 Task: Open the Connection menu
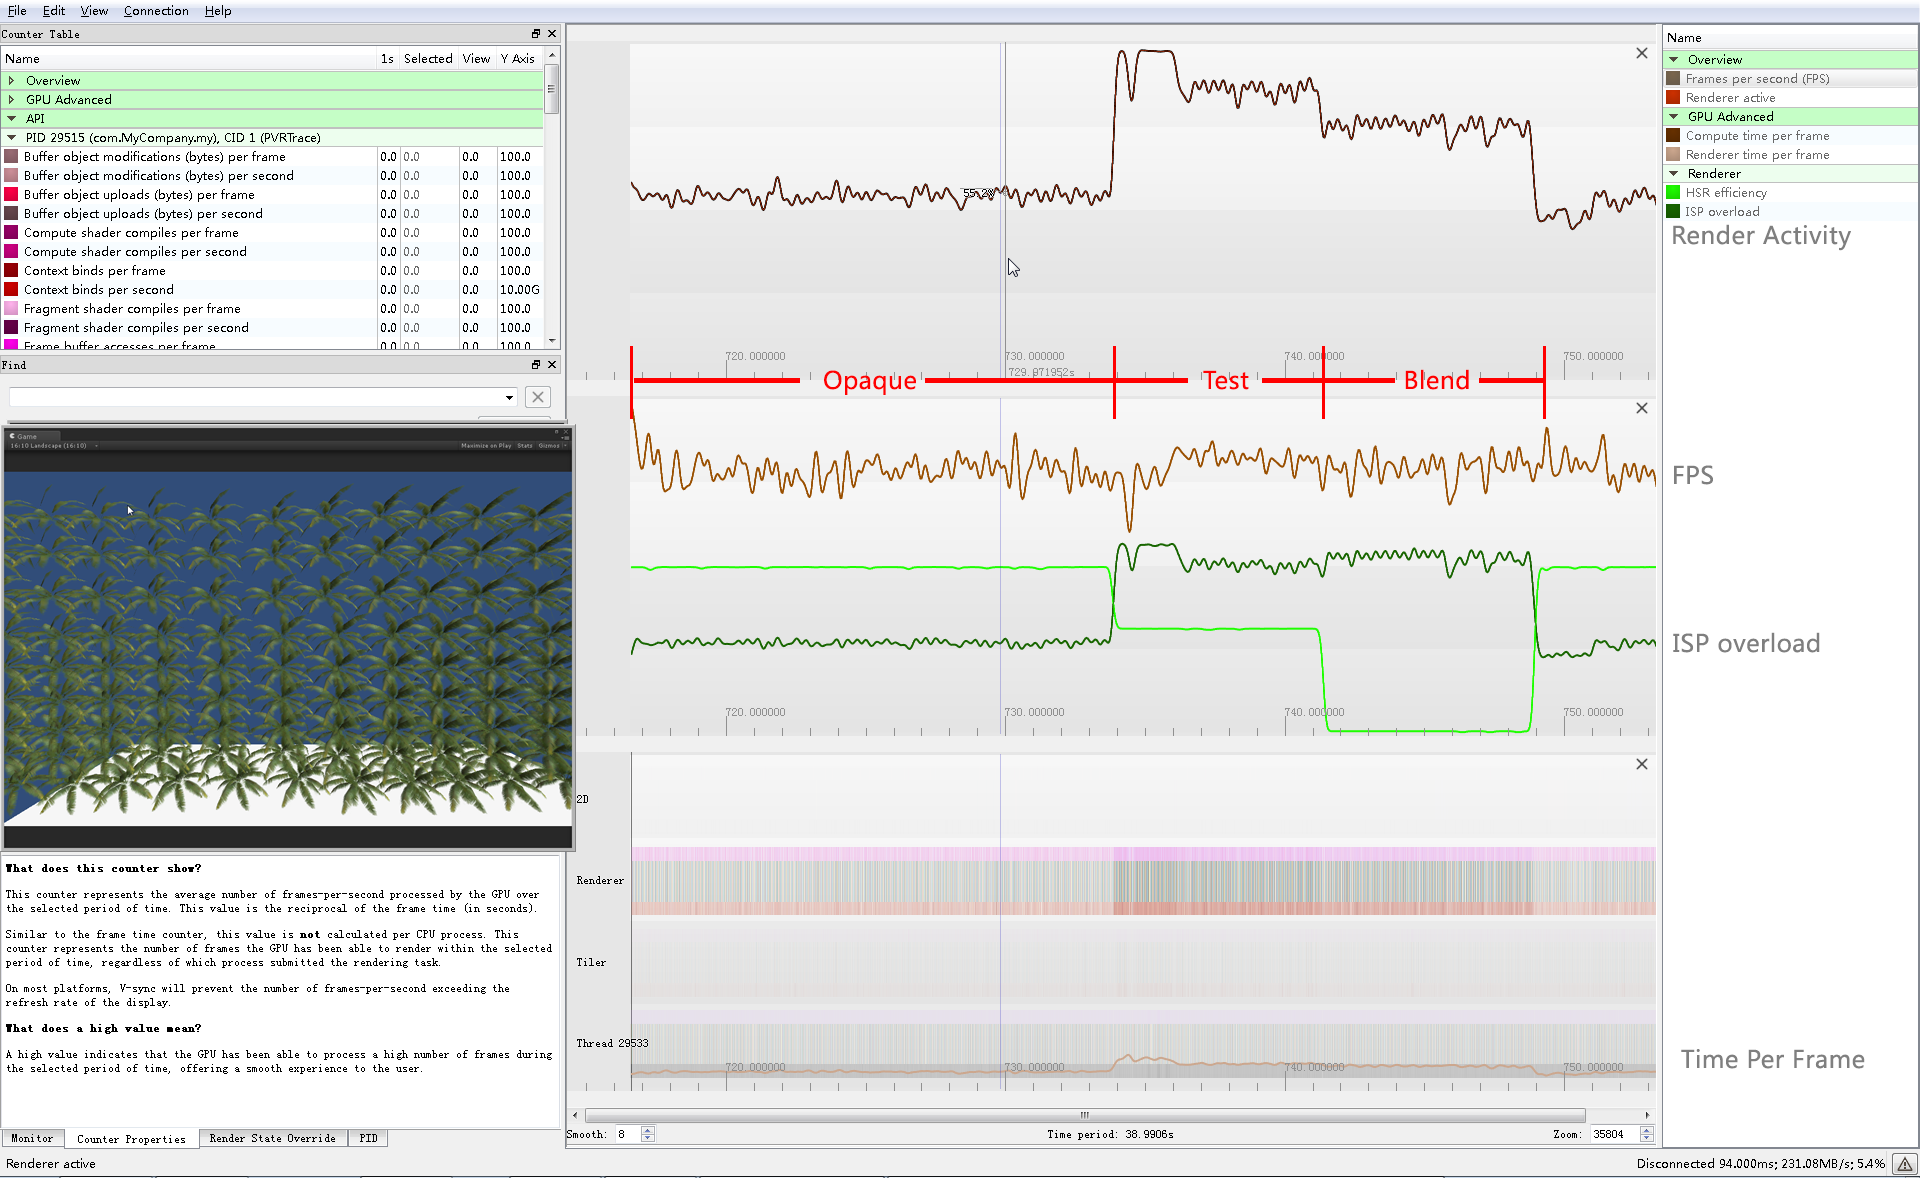155,11
